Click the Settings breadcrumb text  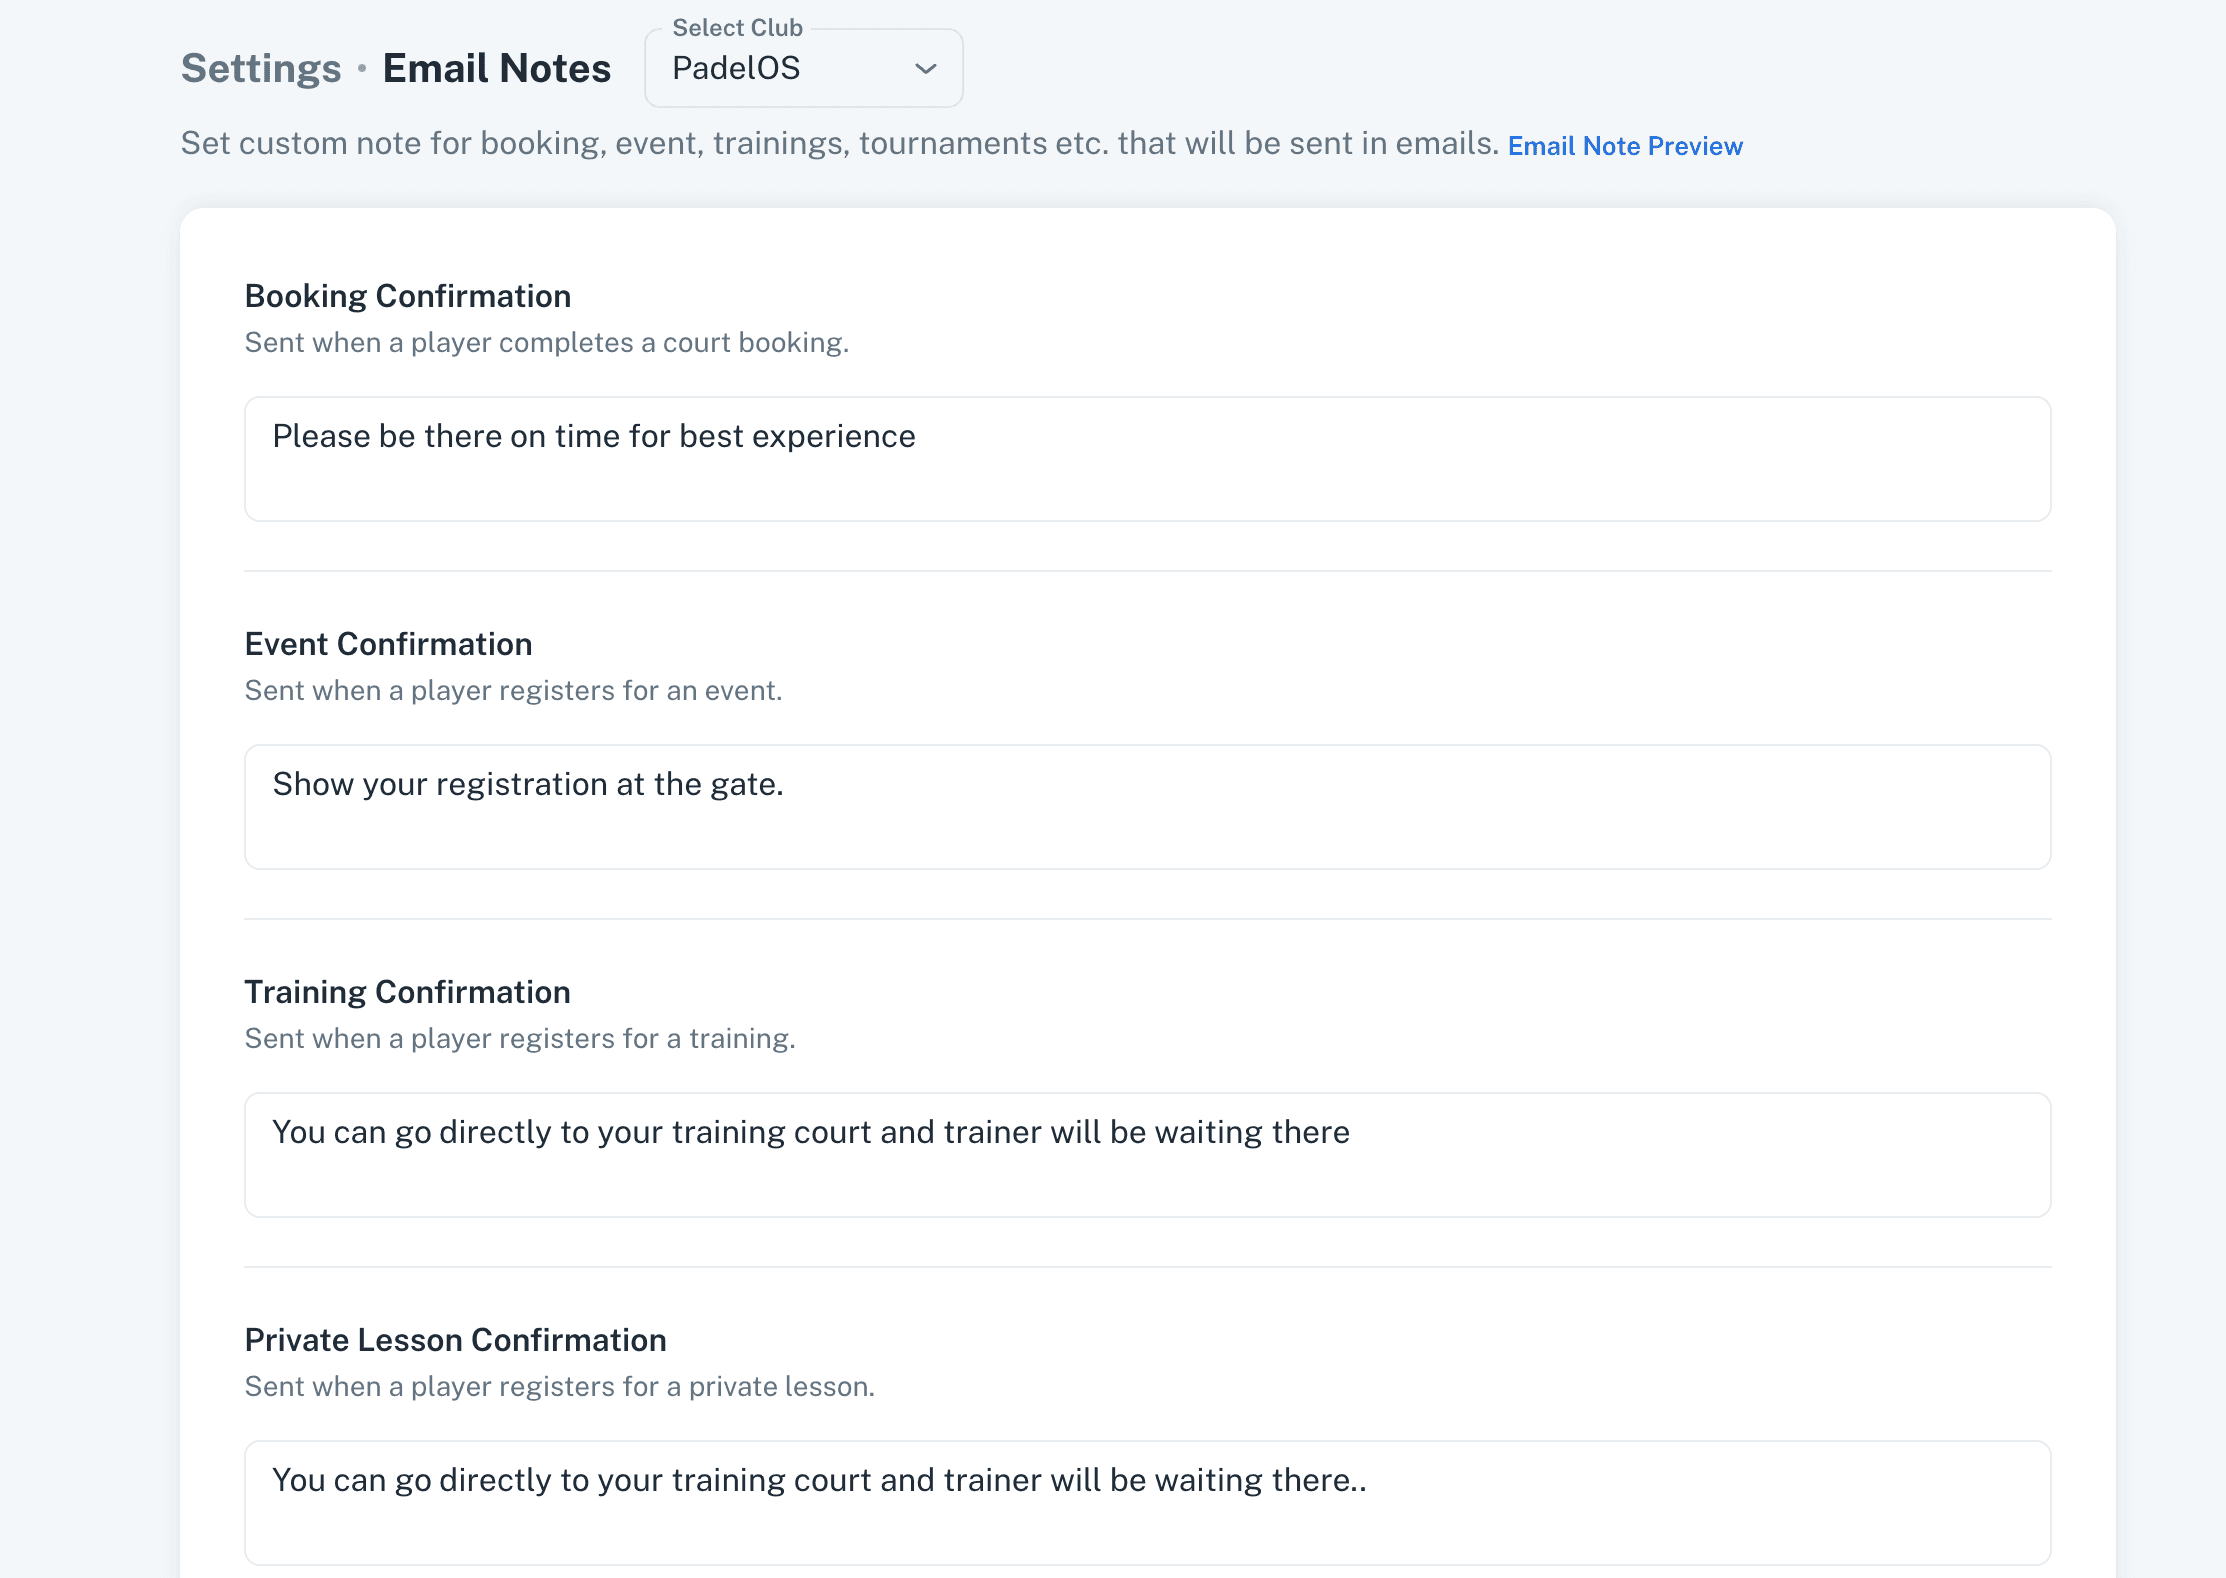click(261, 69)
